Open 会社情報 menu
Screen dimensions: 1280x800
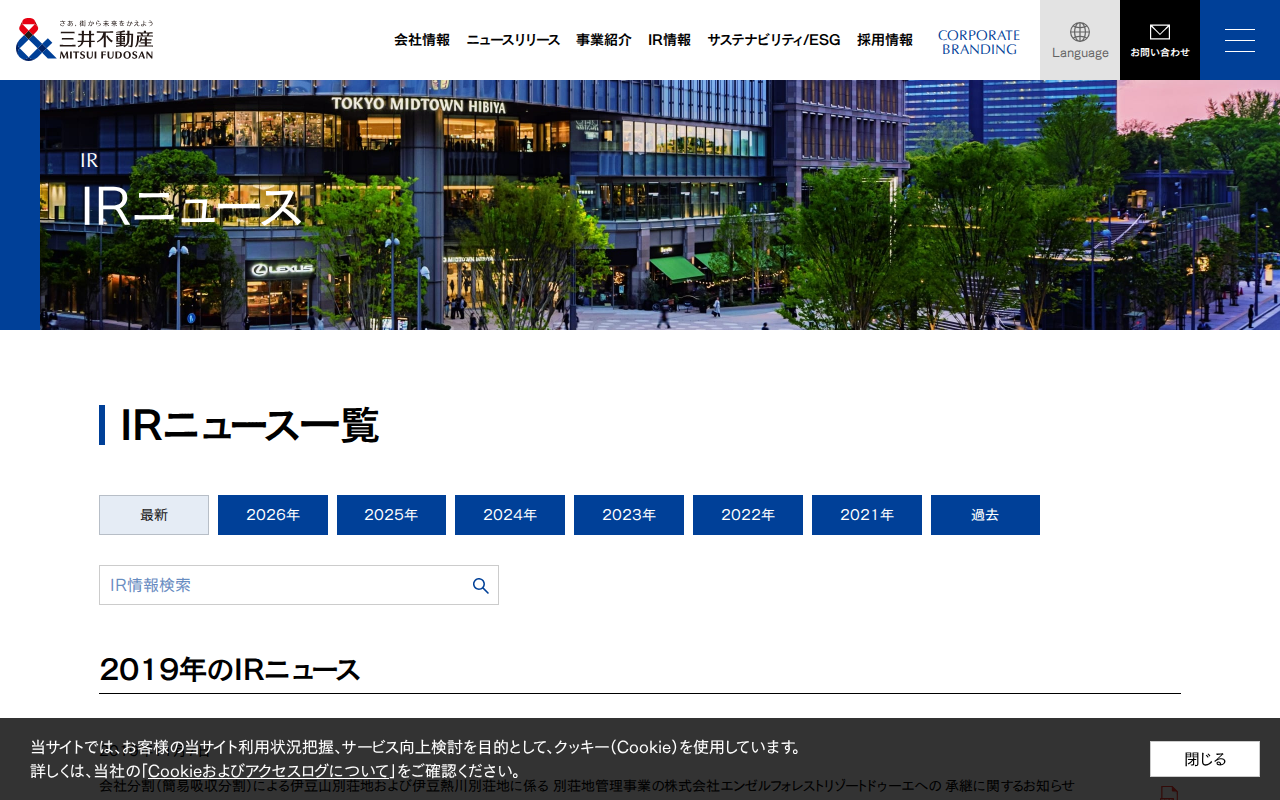pos(422,40)
